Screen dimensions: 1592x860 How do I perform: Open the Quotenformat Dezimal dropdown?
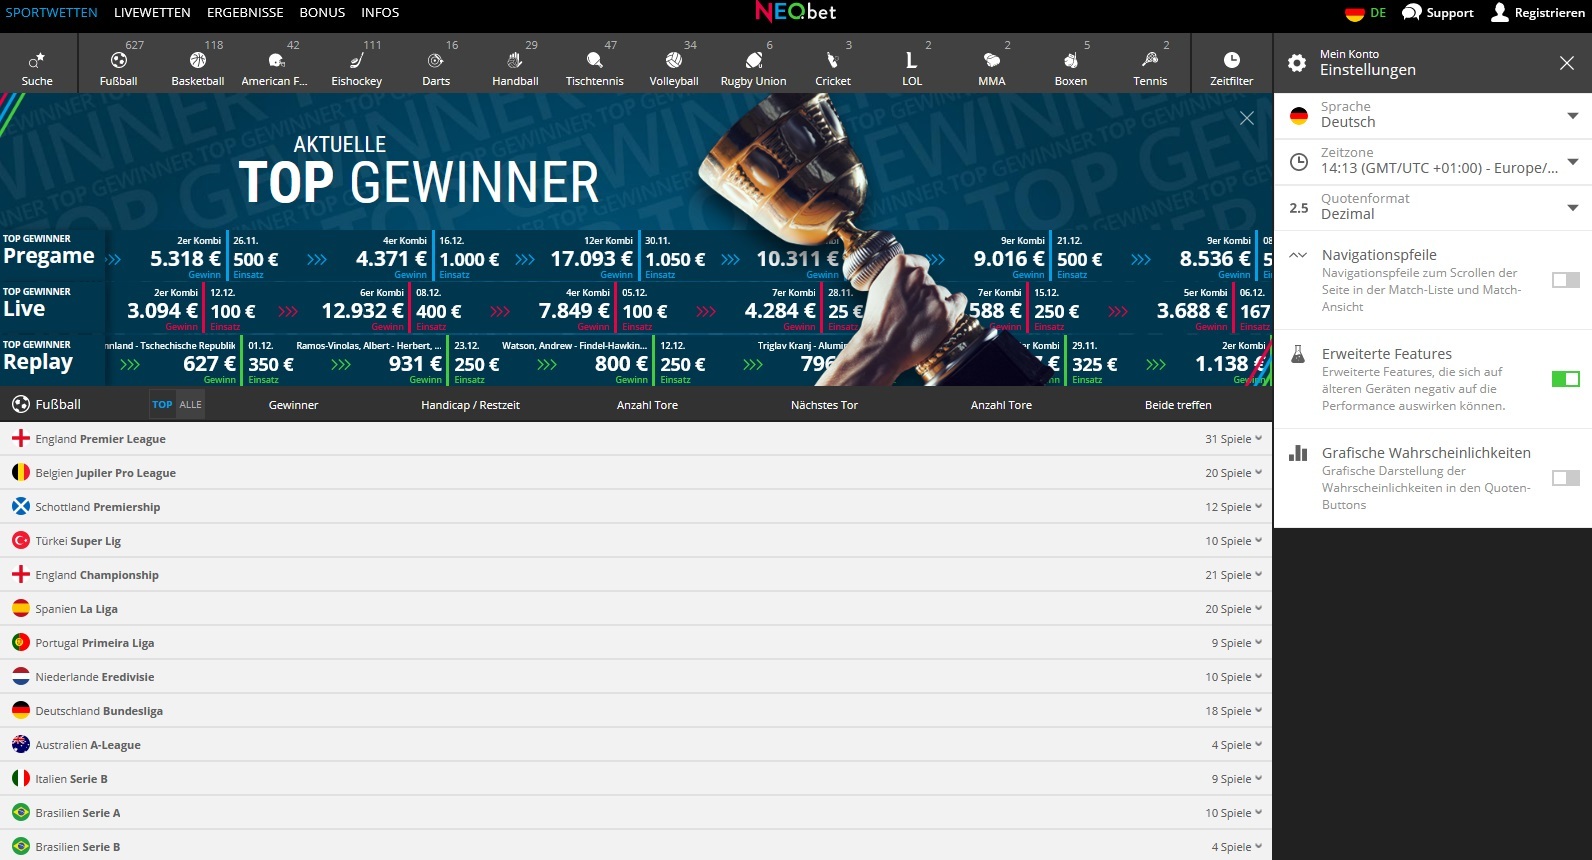(1432, 208)
